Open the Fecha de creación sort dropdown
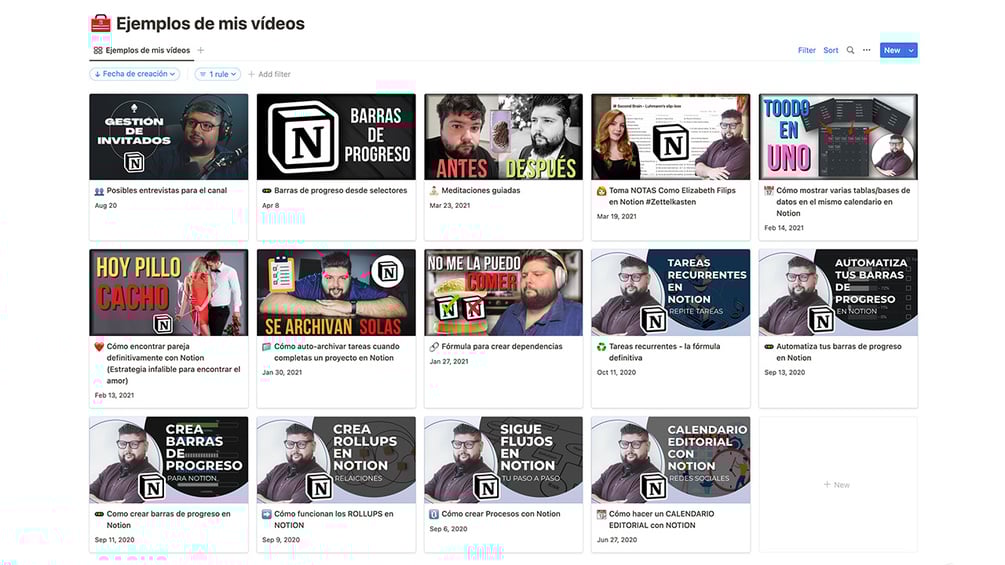 (135, 74)
